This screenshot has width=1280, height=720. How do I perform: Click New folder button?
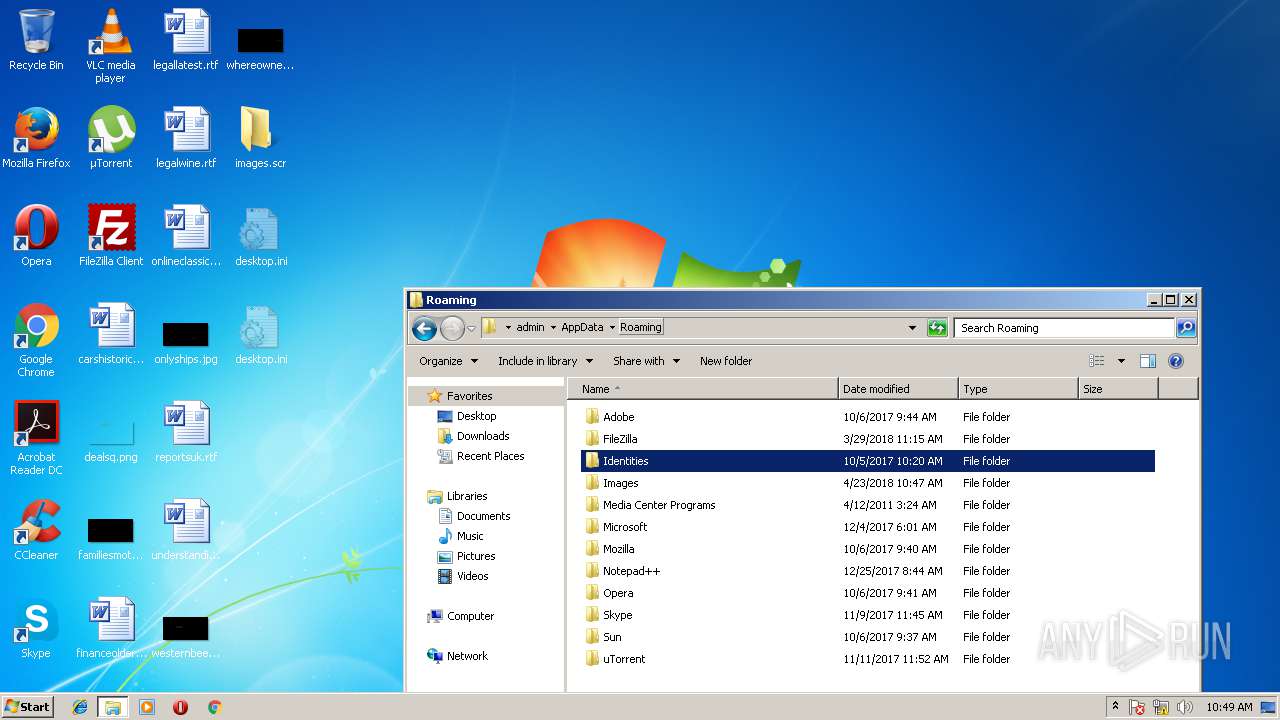[726, 361]
